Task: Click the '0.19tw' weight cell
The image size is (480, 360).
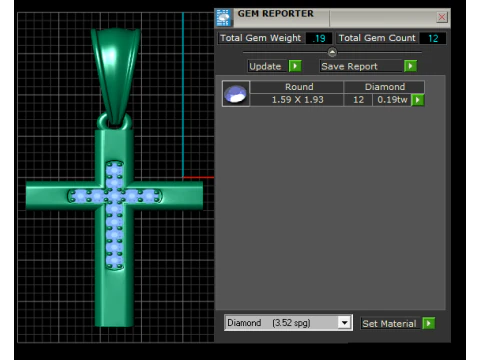Action: tap(392, 100)
